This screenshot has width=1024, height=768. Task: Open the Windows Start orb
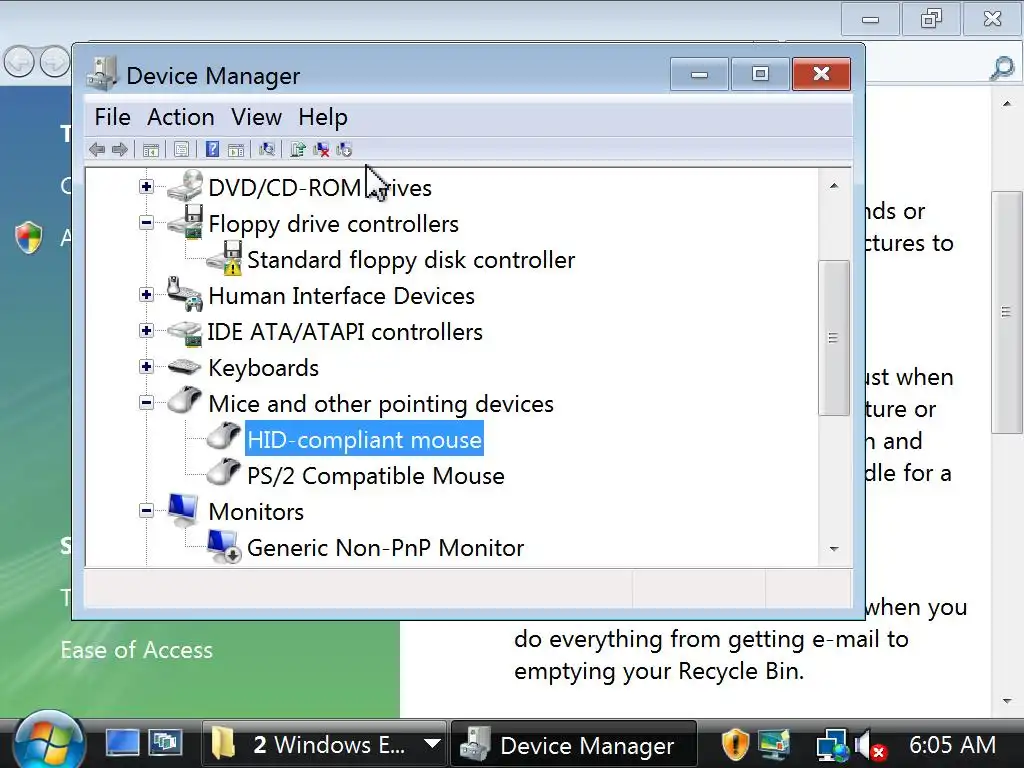(x=49, y=743)
